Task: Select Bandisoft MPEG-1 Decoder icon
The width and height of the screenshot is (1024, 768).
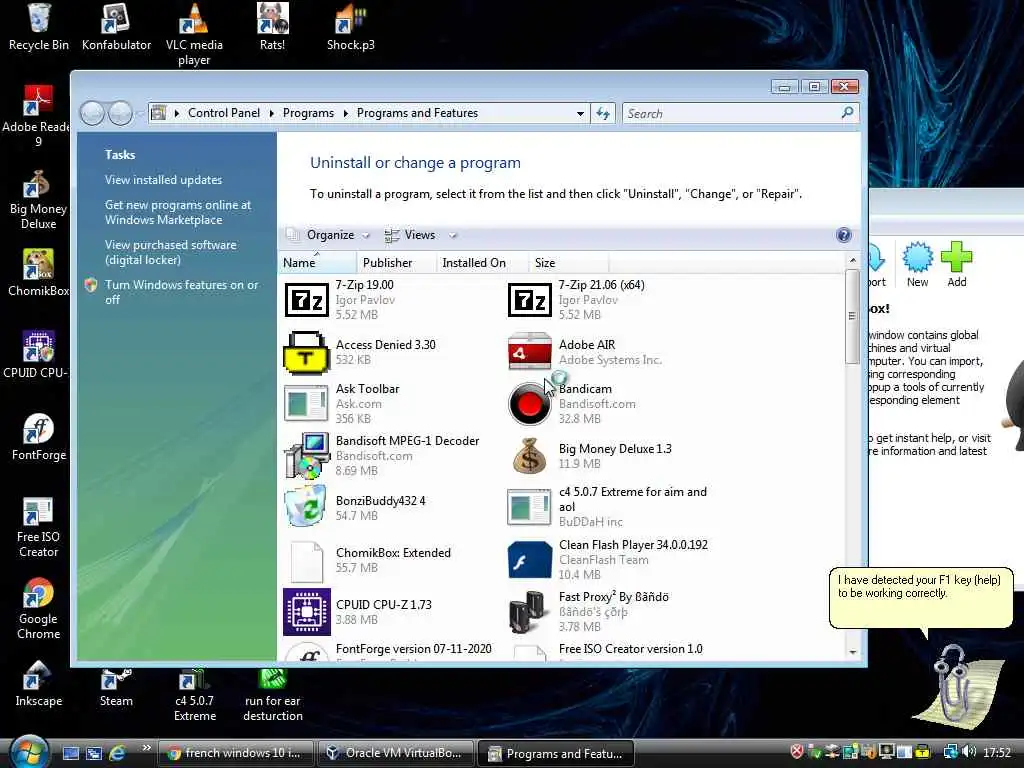Action: 307,456
